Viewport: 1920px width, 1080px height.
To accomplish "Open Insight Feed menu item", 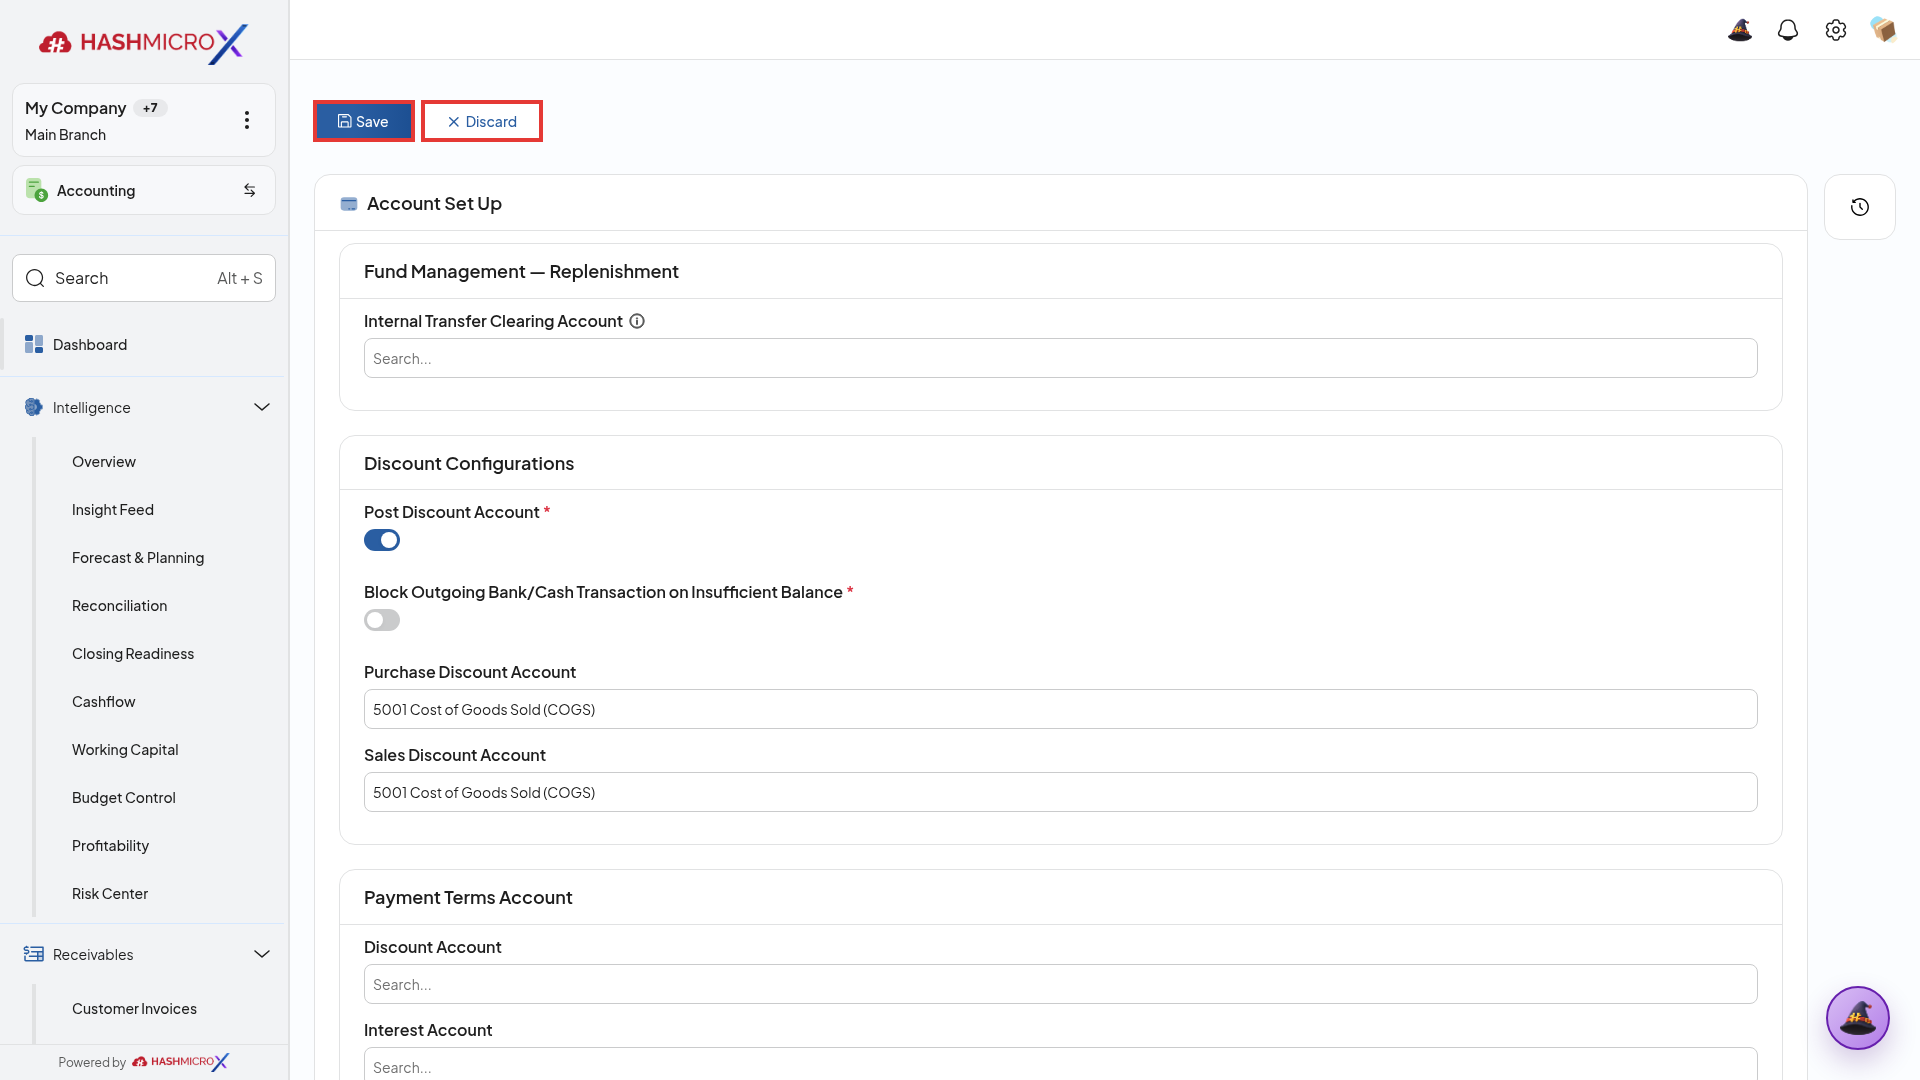I will [113, 510].
